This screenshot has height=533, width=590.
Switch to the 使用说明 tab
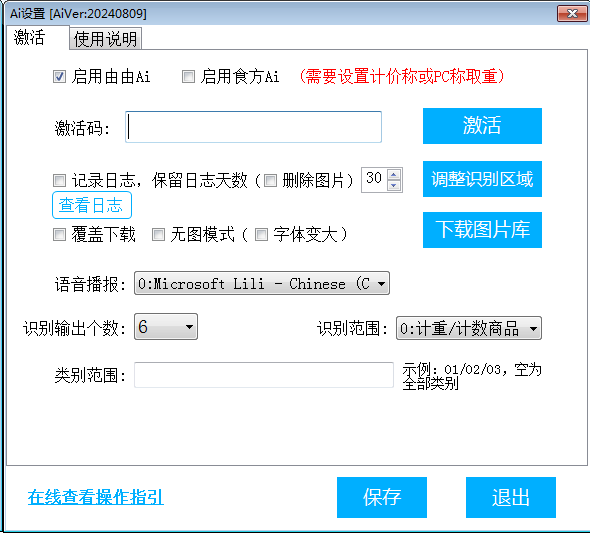105,39
